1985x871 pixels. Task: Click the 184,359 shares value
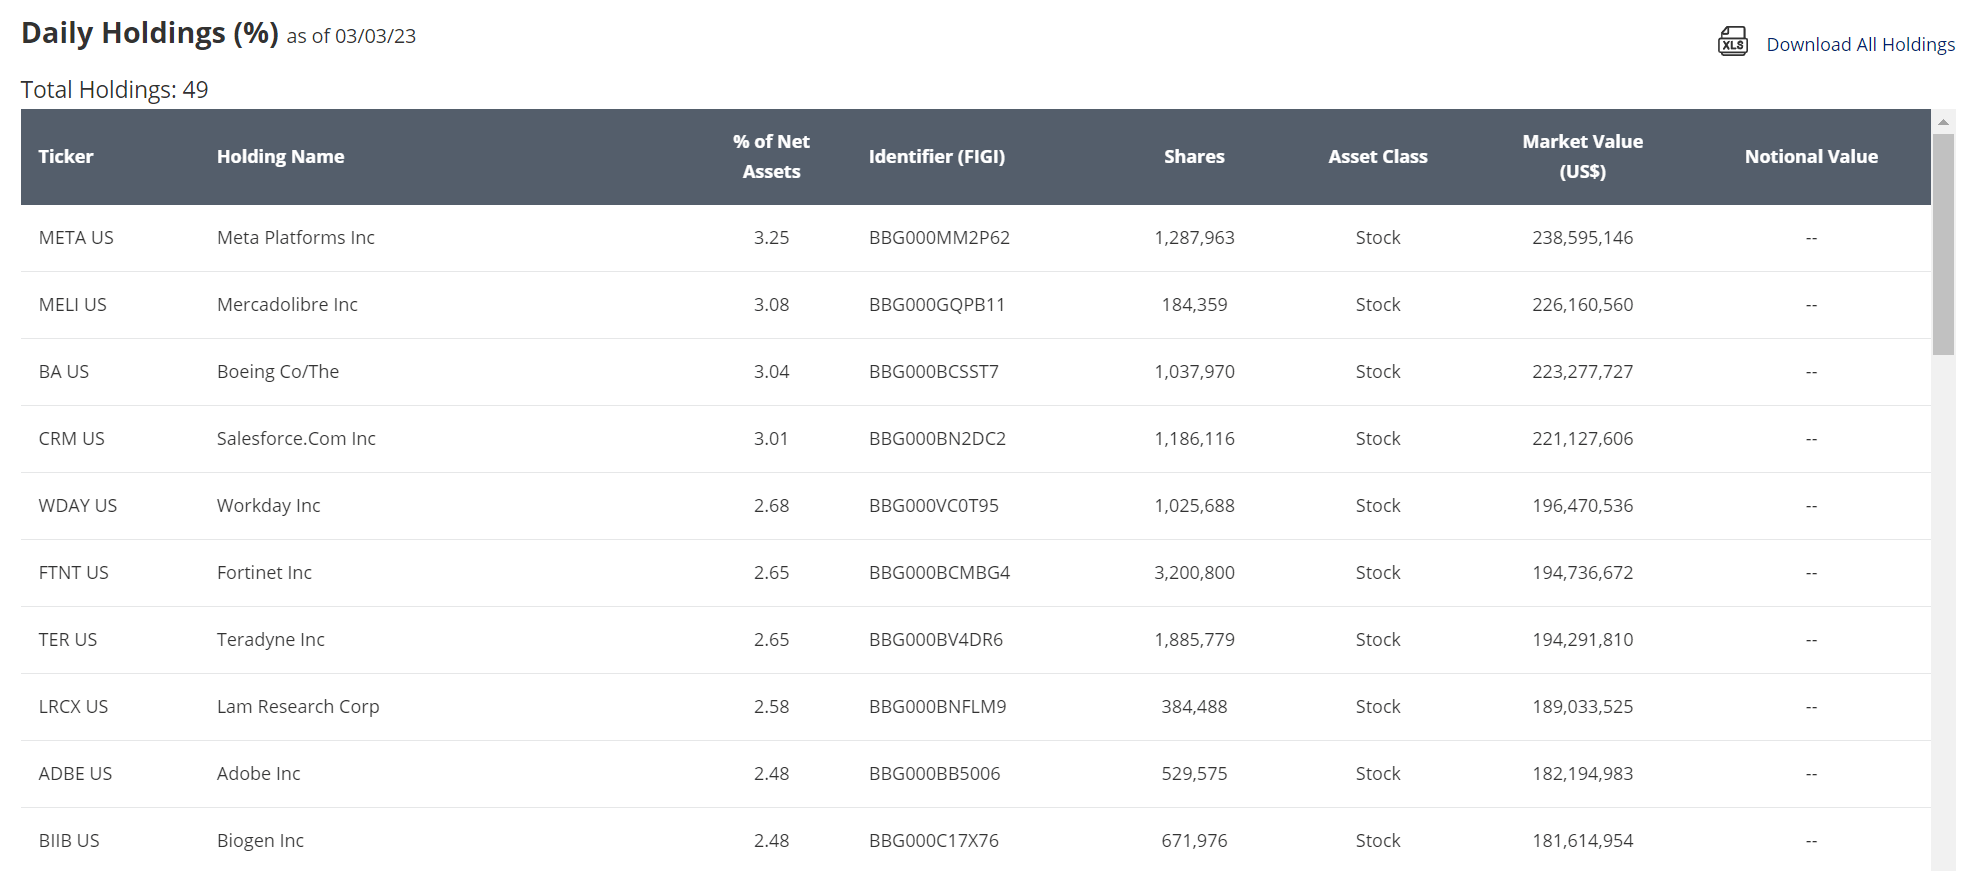[x=1194, y=305]
